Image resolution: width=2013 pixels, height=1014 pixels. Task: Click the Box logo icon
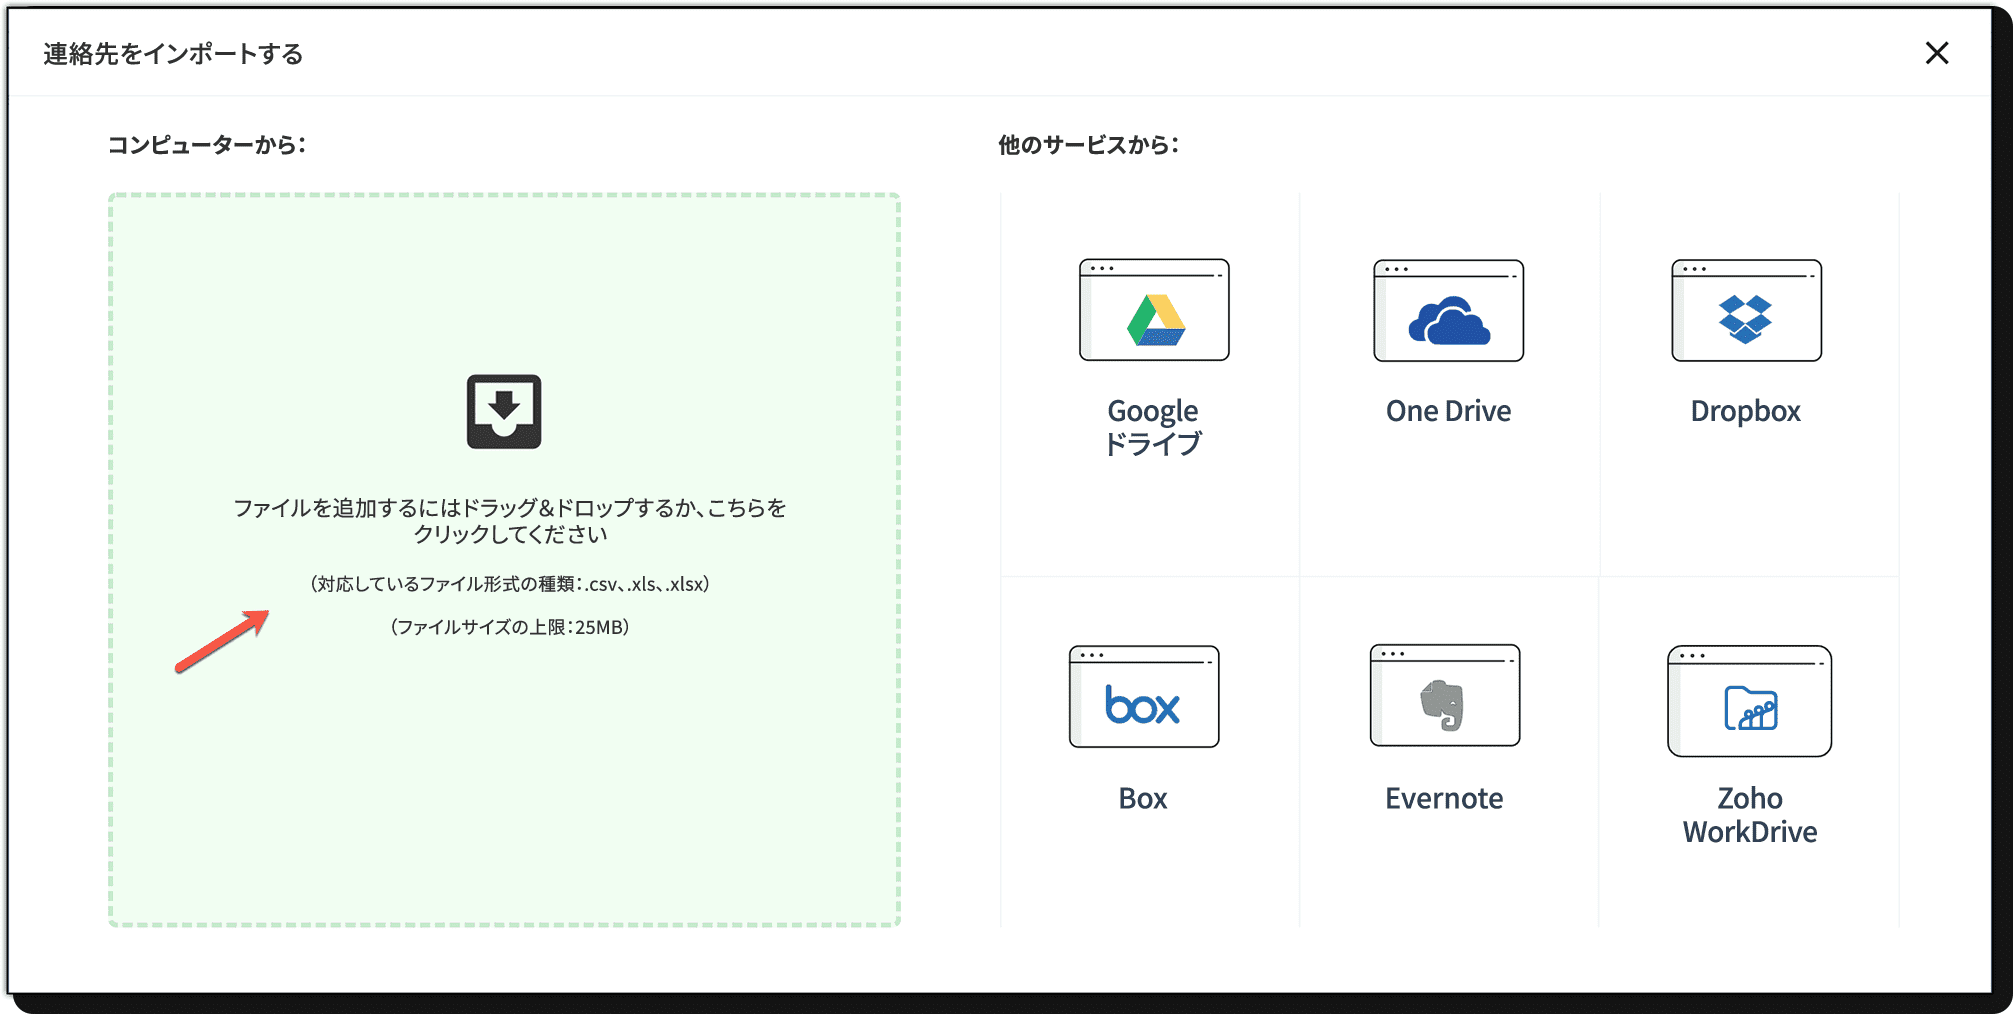(1143, 706)
